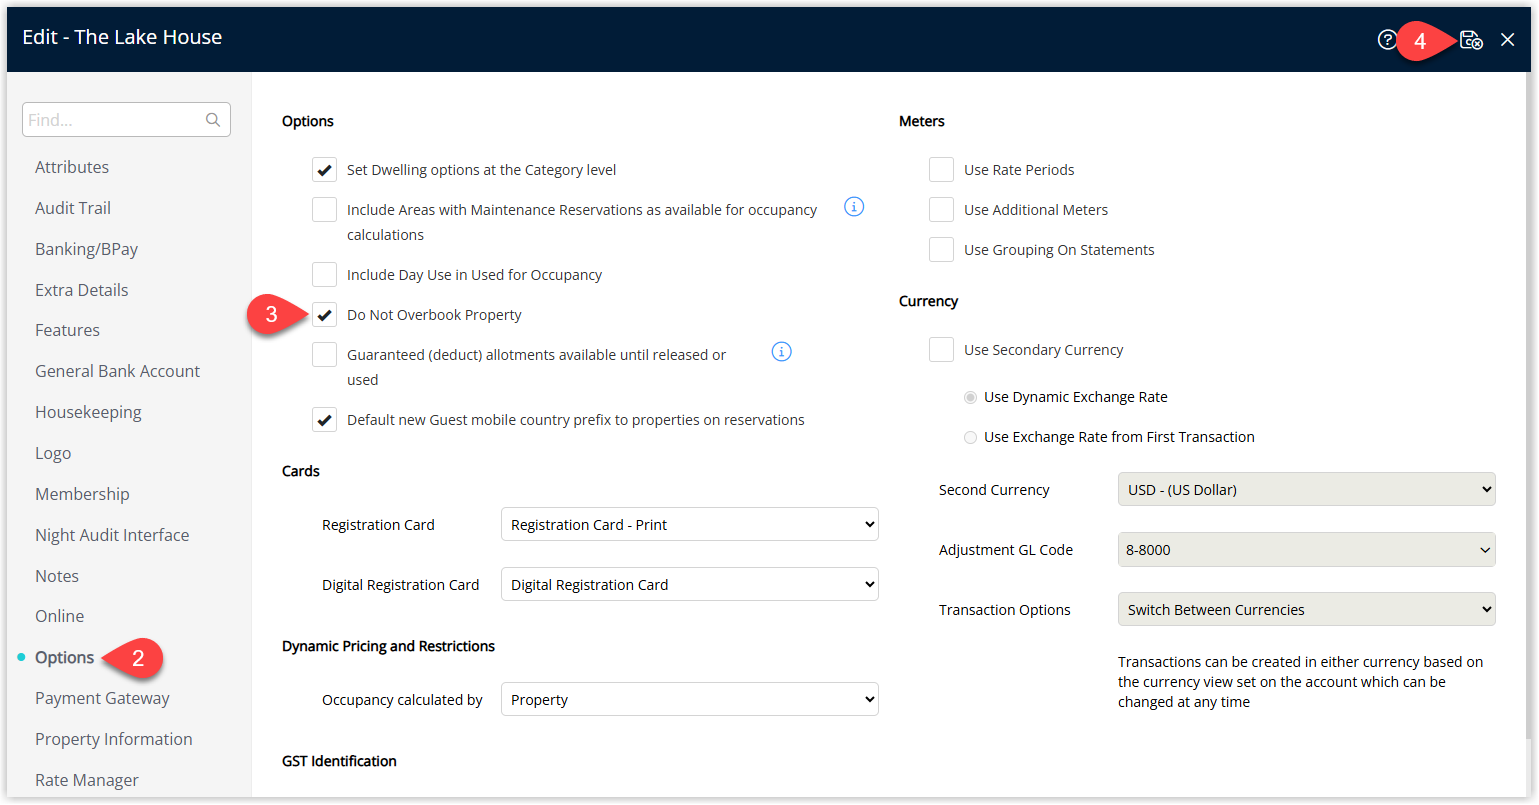
Task: Click the Dynamic Pricing and Restrictions heading
Action: [x=388, y=646]
